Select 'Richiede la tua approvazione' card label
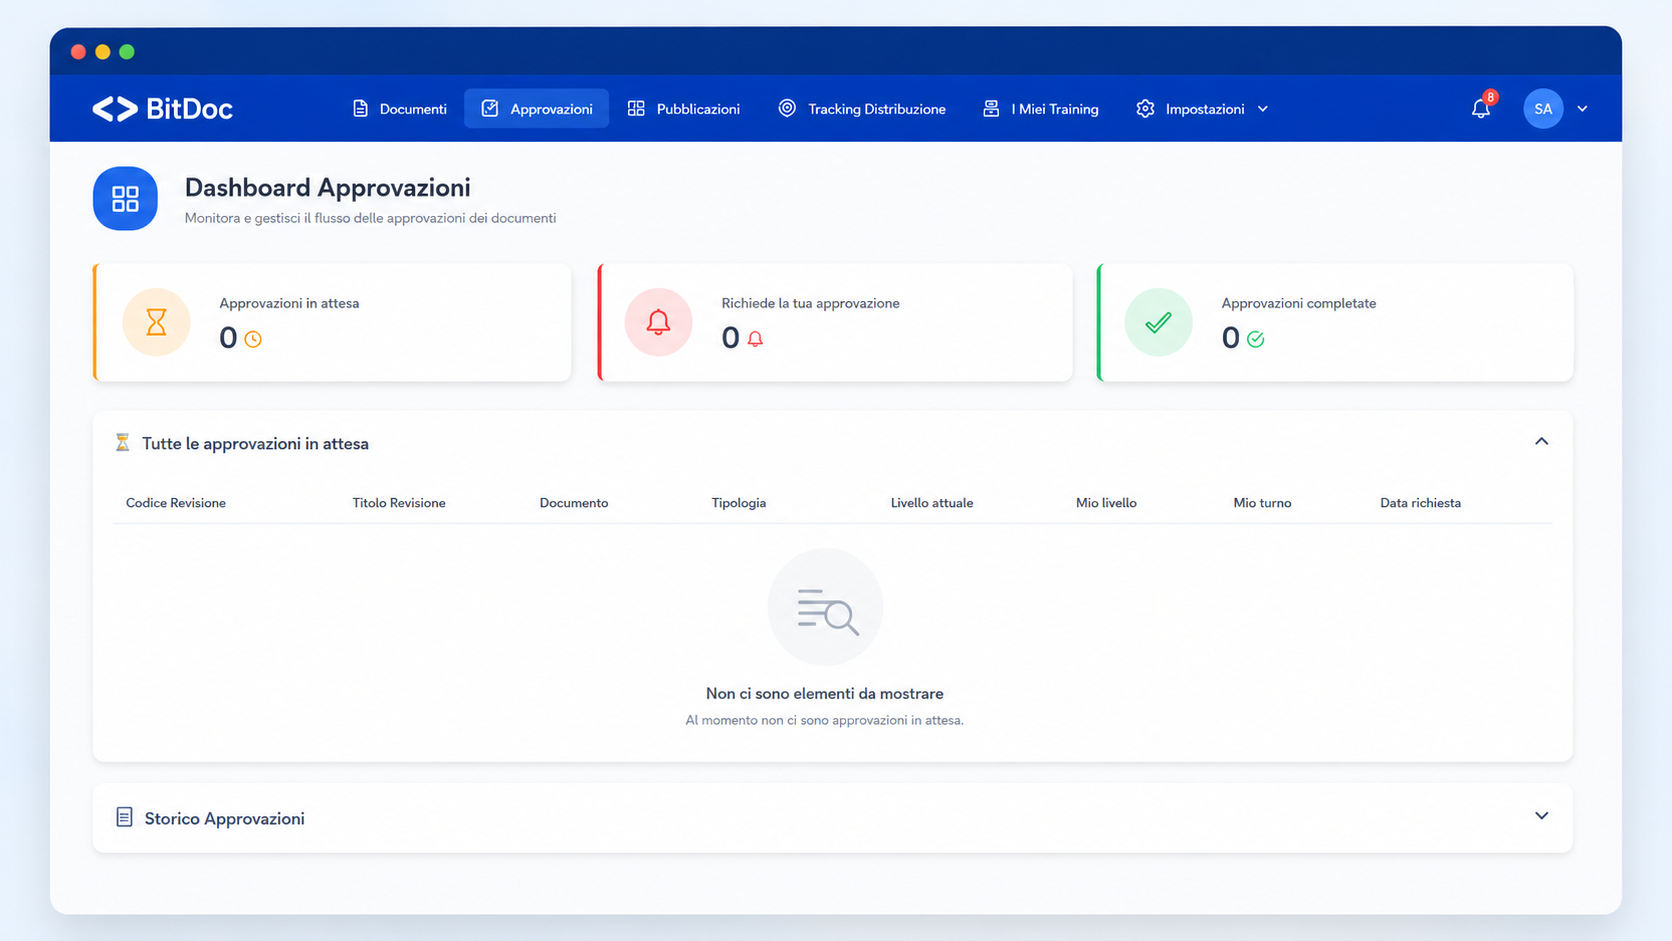 (x=810, y=303)
